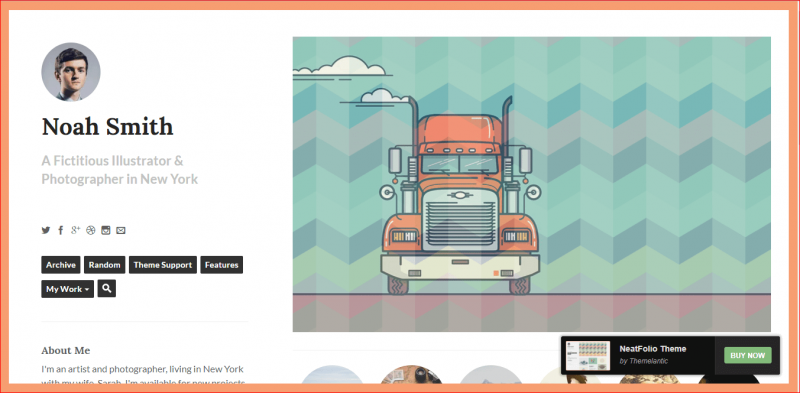Open the Random menu item
This screenshot has width=800, height=393.
[x=105, y=265]
